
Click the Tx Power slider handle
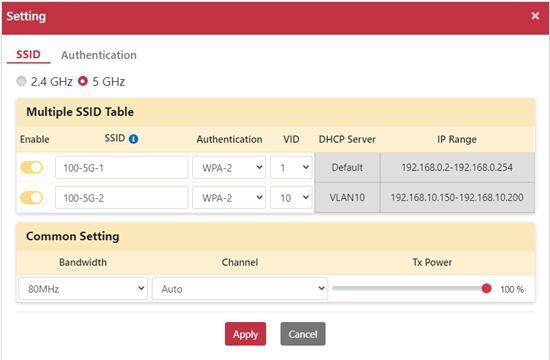(487, 288)
